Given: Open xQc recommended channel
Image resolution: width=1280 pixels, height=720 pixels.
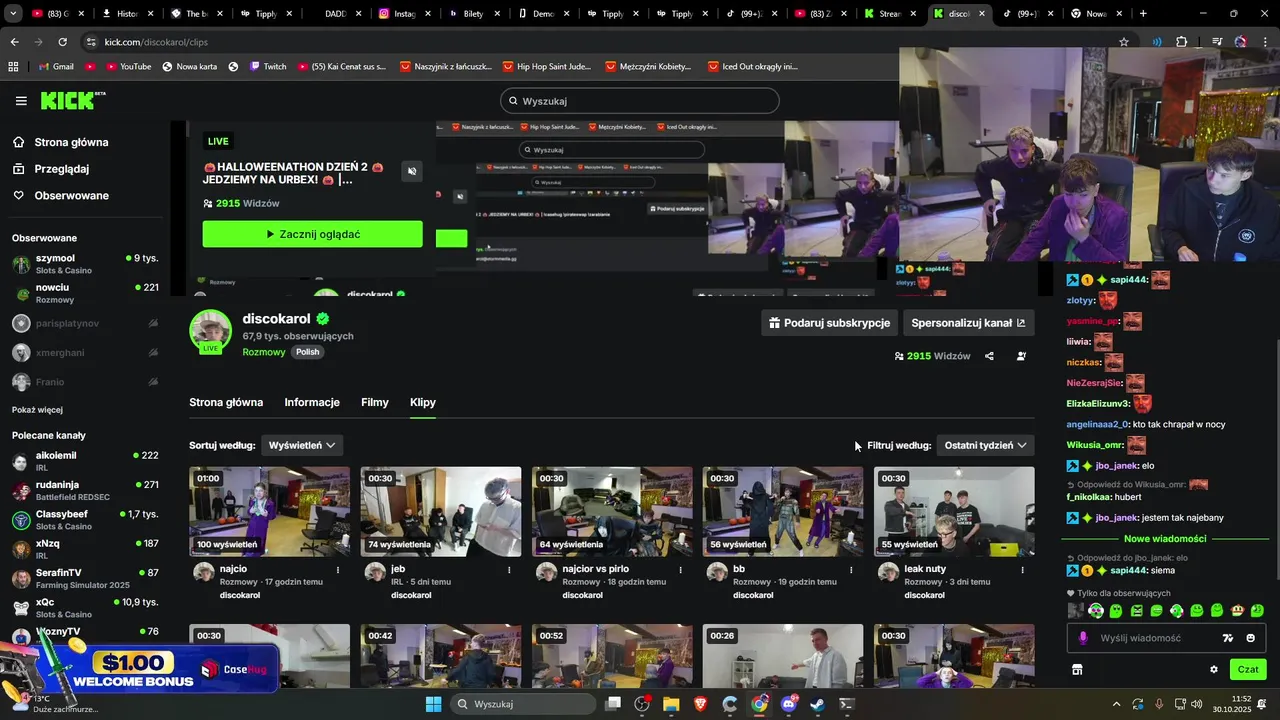Looking at the screenshot, I should [x=85, y=608].
